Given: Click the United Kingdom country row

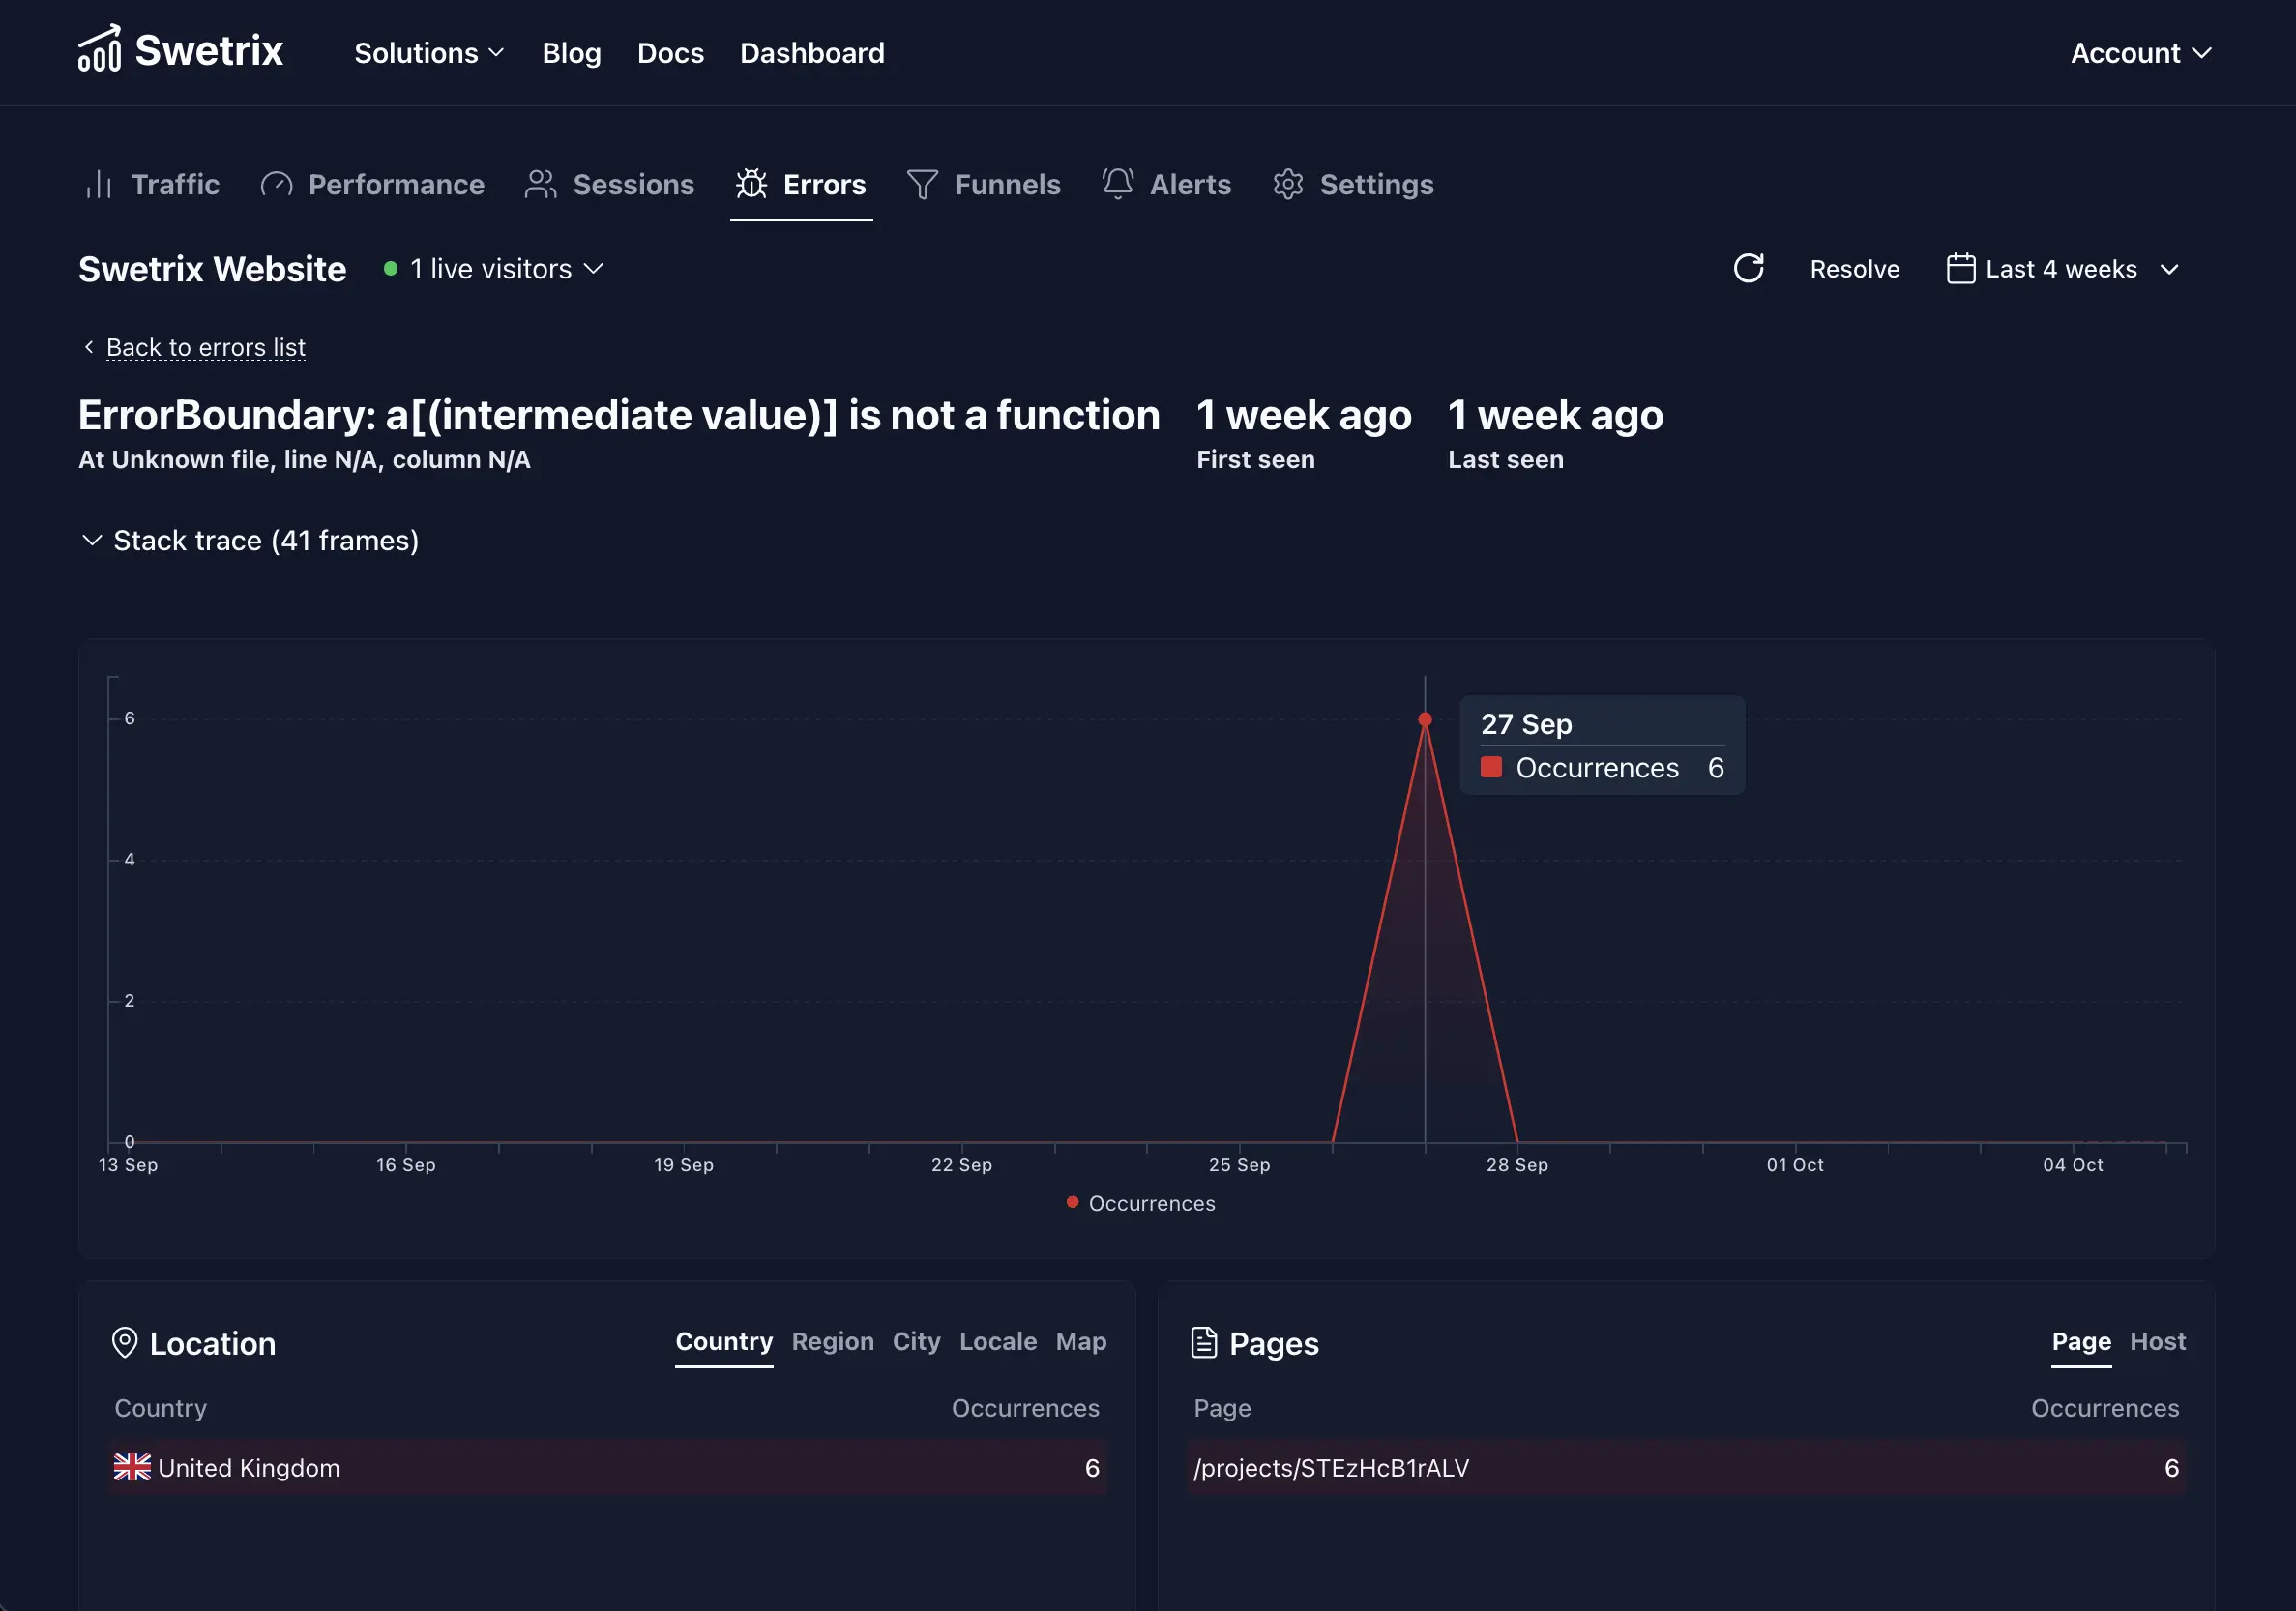Looking at the screenshot, I should (606, 1467).
